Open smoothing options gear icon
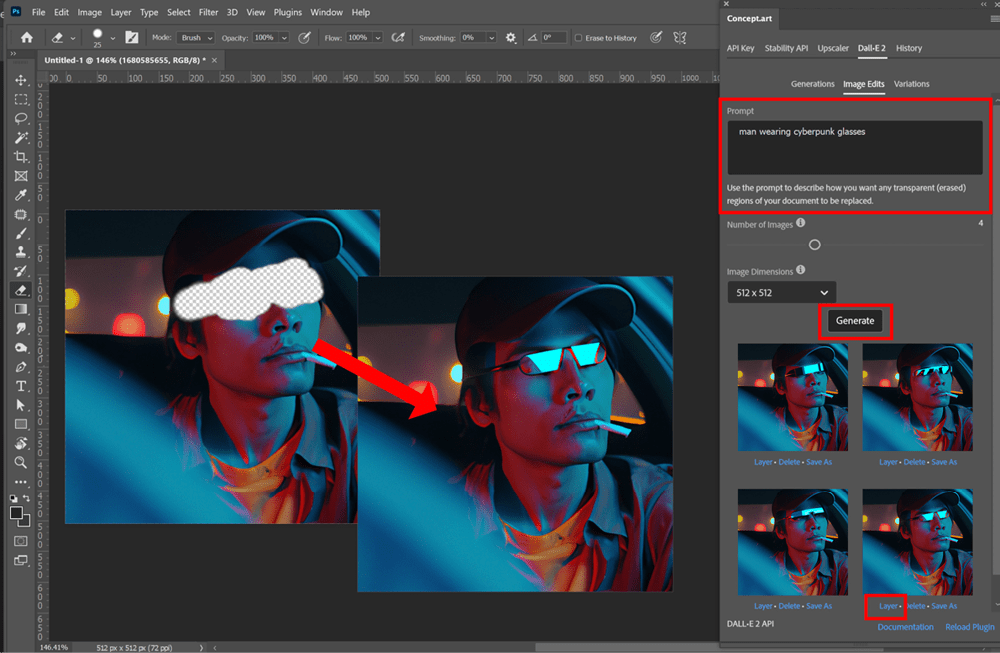Screen dimensions: 1000x653 (x=511, y=38)
